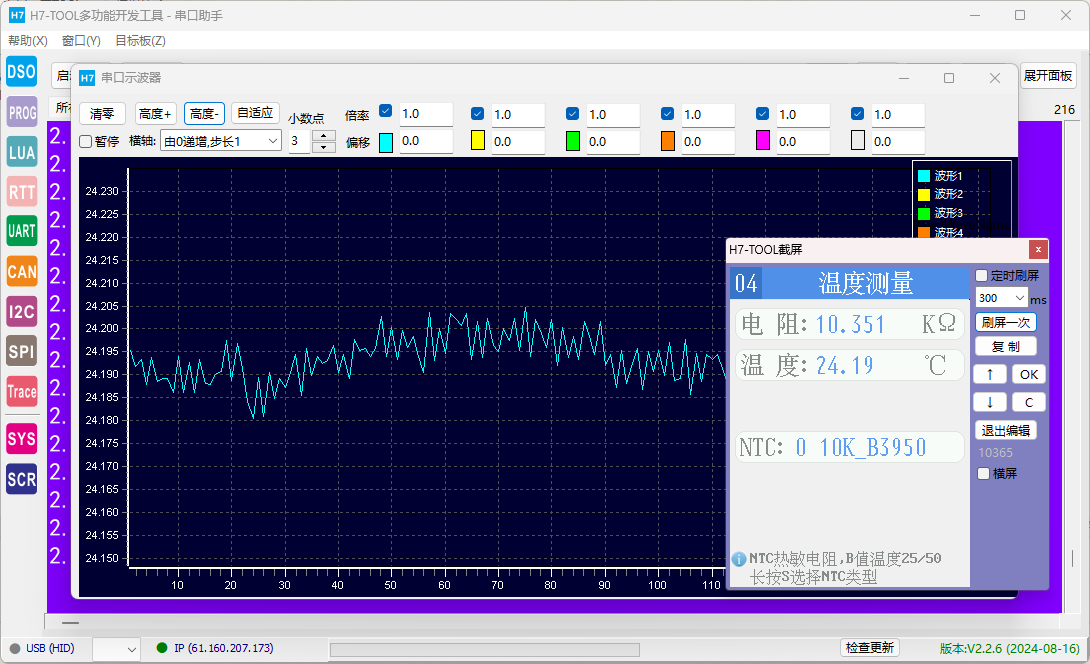Image resolution: width=1090 pixels, height=664 pixels.
Task: Click the waveform 6 offset input field
Action: (898, 142)
